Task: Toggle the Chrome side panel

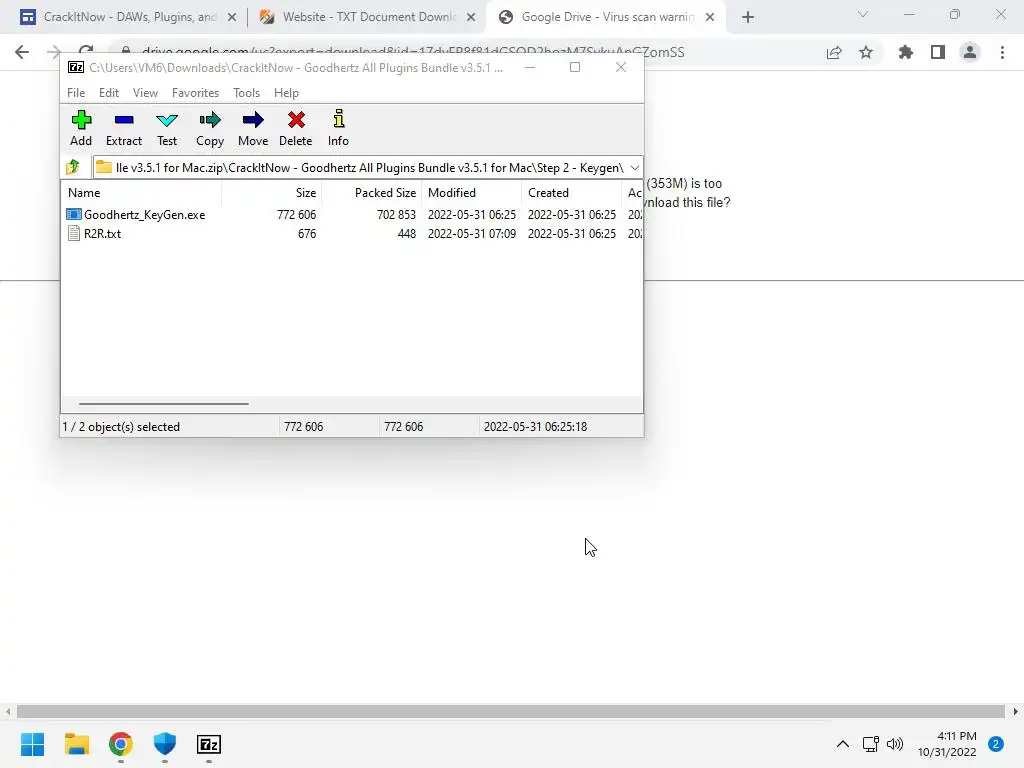Action: 938,52
